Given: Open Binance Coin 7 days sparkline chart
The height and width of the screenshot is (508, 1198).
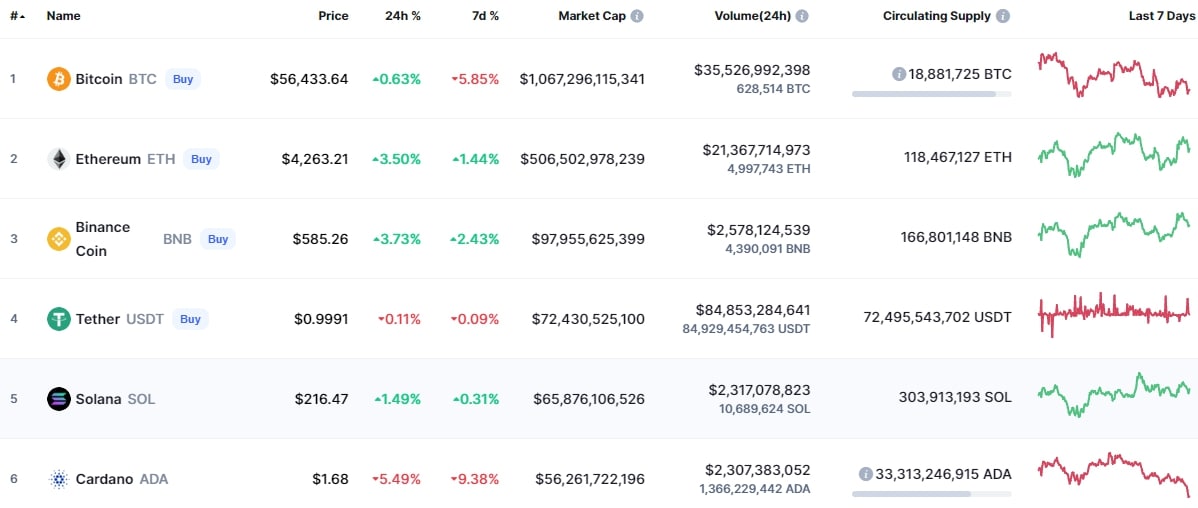Looking at the screenshot, I should tap(1114, 235).
